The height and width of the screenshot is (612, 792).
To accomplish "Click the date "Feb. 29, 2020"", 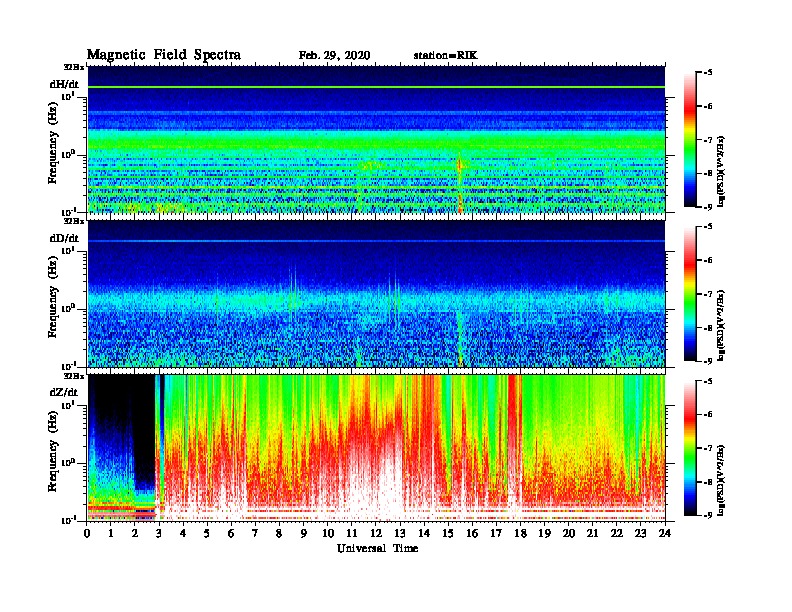I will (334, 56).
